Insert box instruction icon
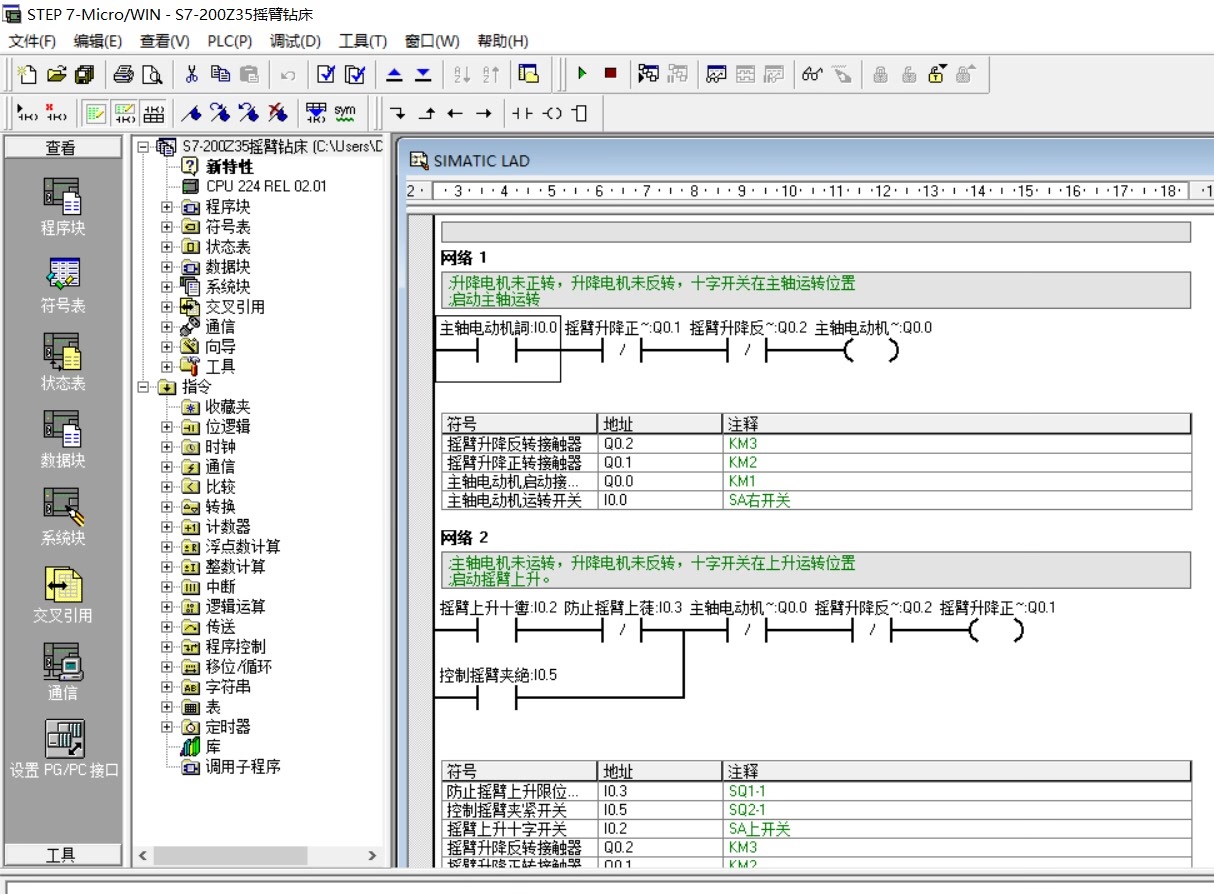Image resolution: width=1214 pixels, height=894 pixels. tap(580, 113)
